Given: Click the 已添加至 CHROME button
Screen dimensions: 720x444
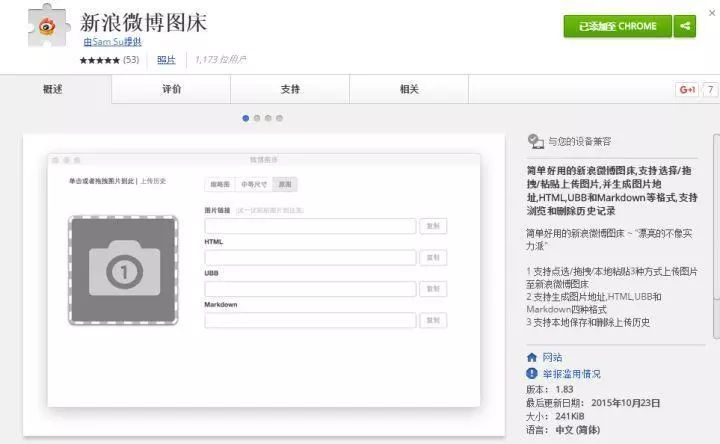Looking at the screenshot, I should click(x=617, y=27).
